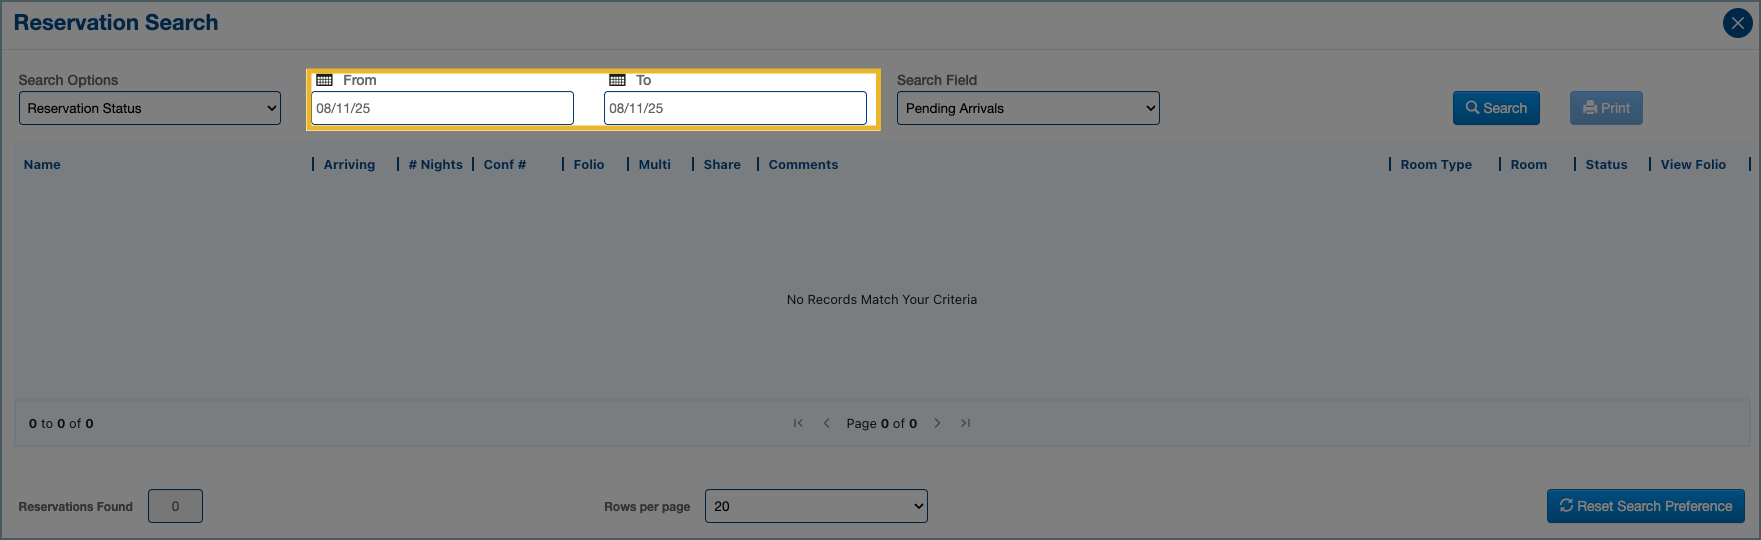Close the Reservation Search dialog
Image resolution: width=1761 pixels, height=540 pixels.
(1737, 23)
